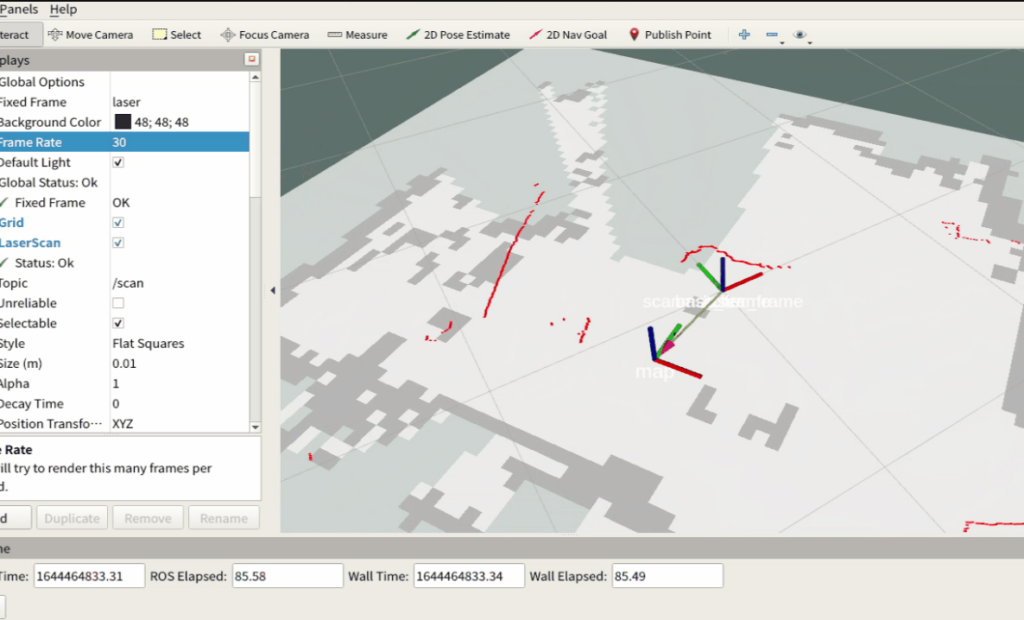1024x620 pixels.
Task: Toggle the Default Light checkbox
Action: pyautogui.click(x=119, y=163)
